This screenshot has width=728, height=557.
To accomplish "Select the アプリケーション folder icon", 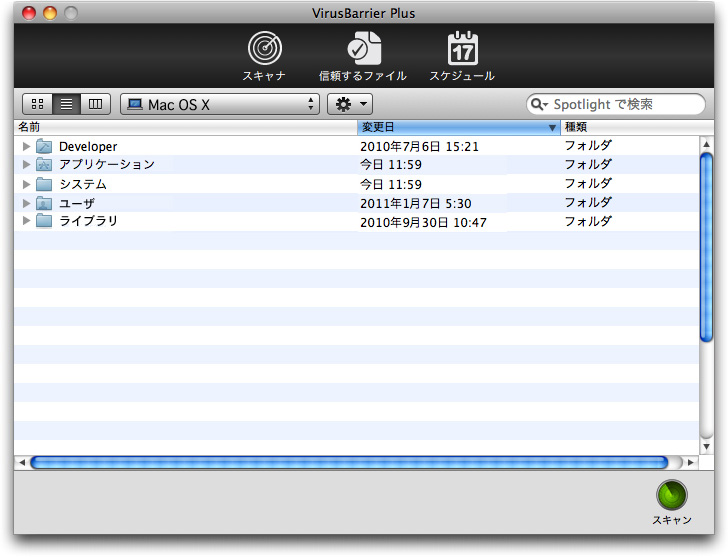I will [44, 164].
